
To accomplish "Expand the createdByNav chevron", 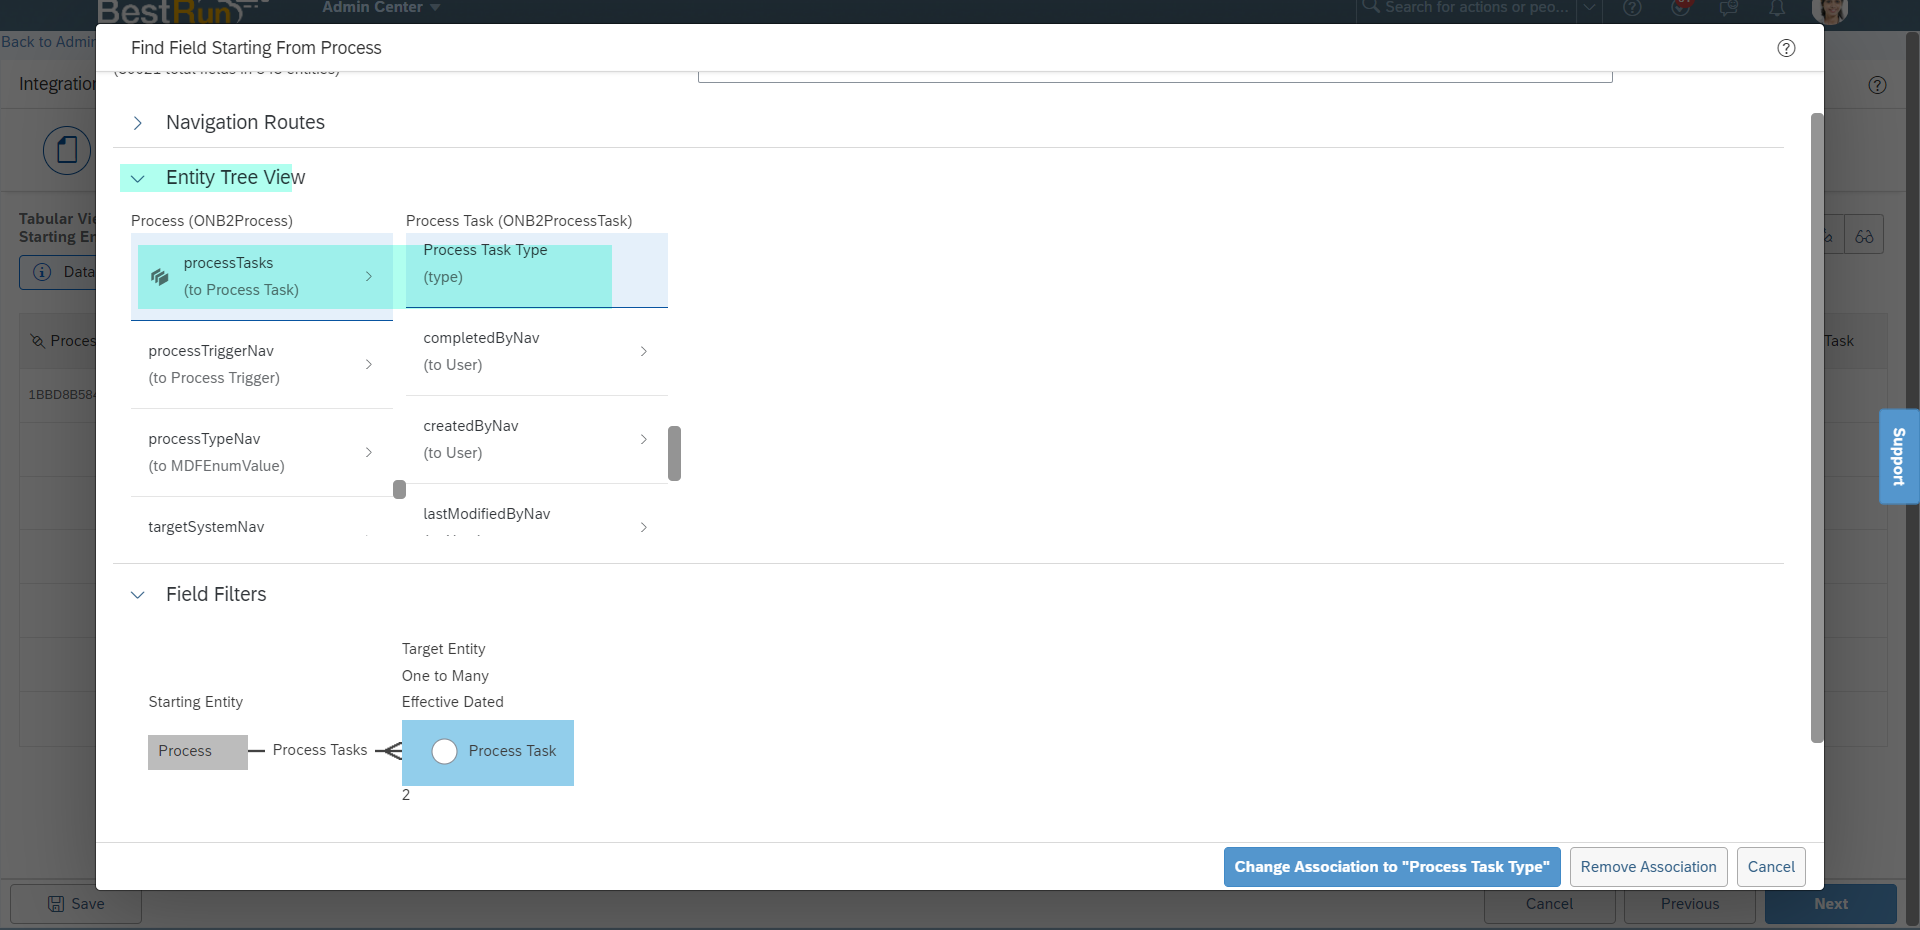I will point(644,439).
